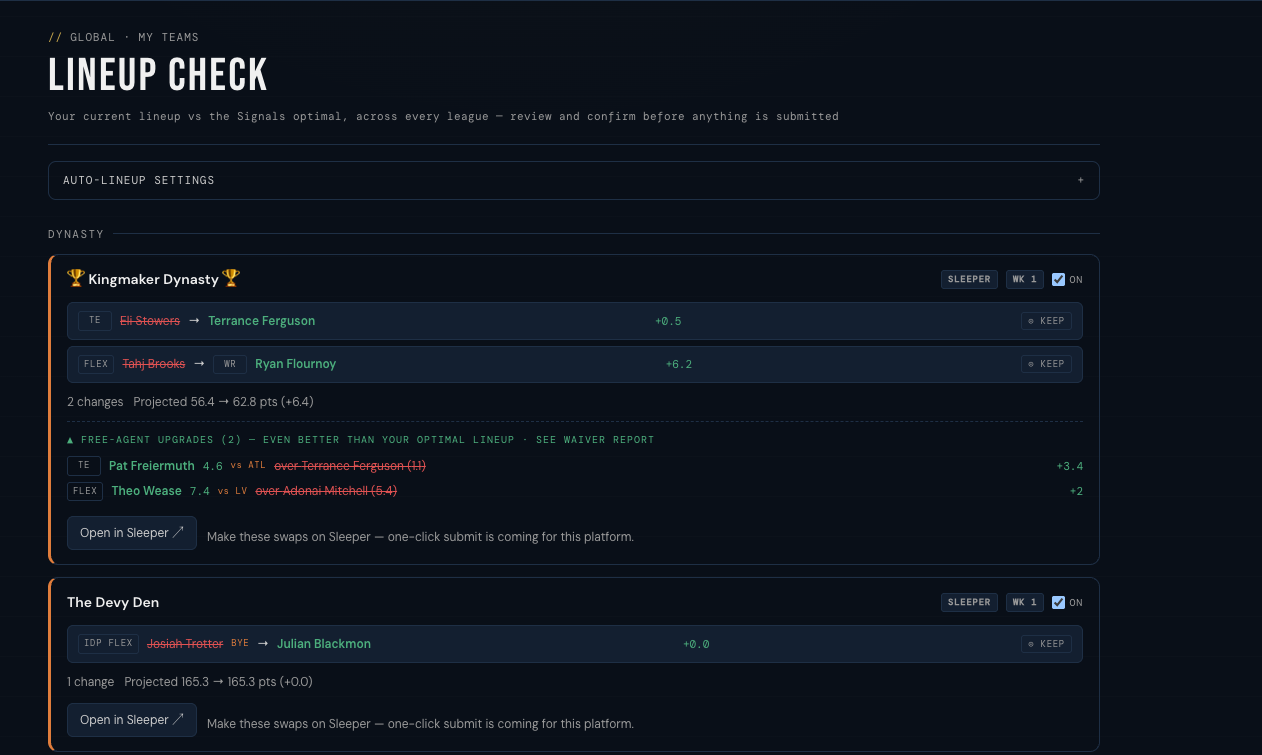
Task: Click the IDP FLEX position tag
Action: tap(108, 644)
